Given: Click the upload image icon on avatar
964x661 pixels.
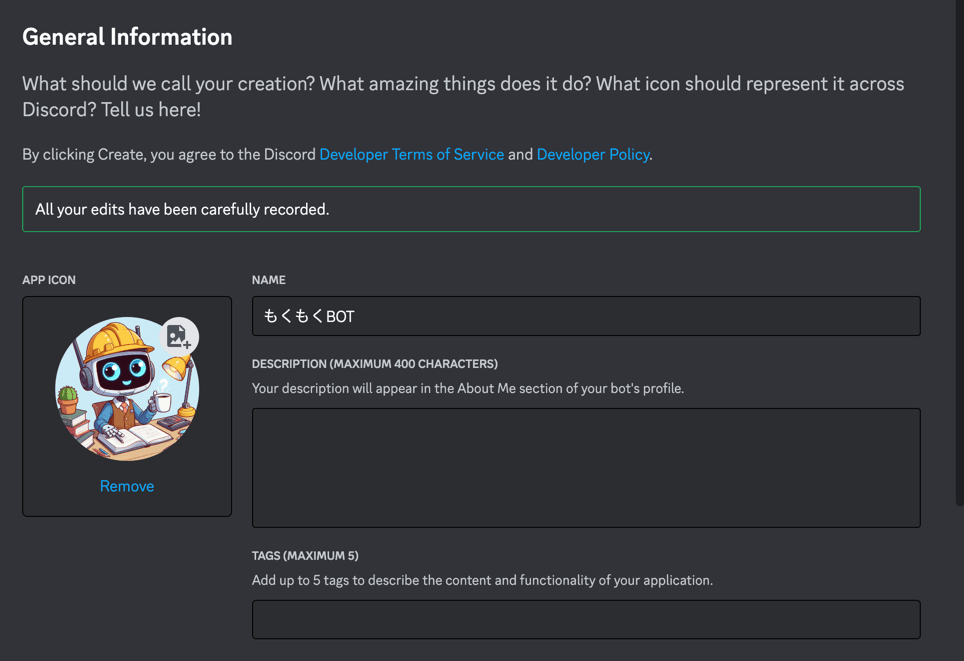Looking at the screenshot, I should point(179,336).
